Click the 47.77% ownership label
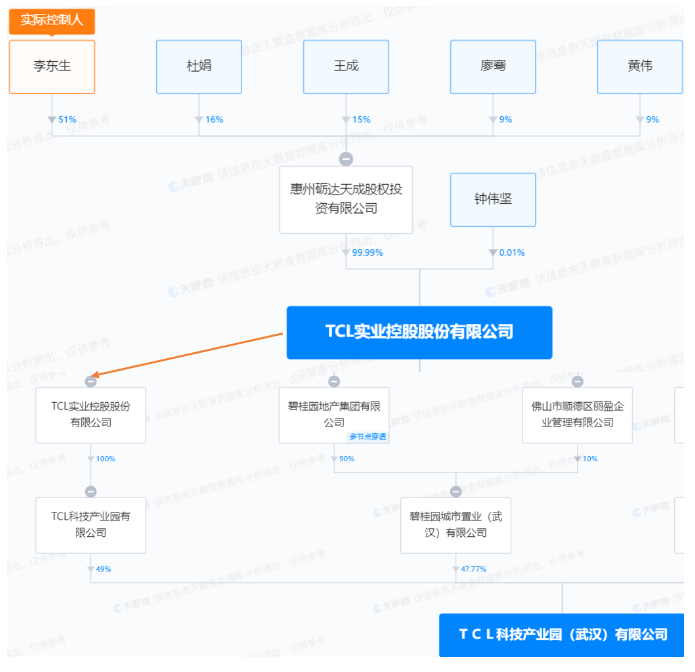Viewport: 695px width, 672px height. pyautogui.click(x=473, y=569)
